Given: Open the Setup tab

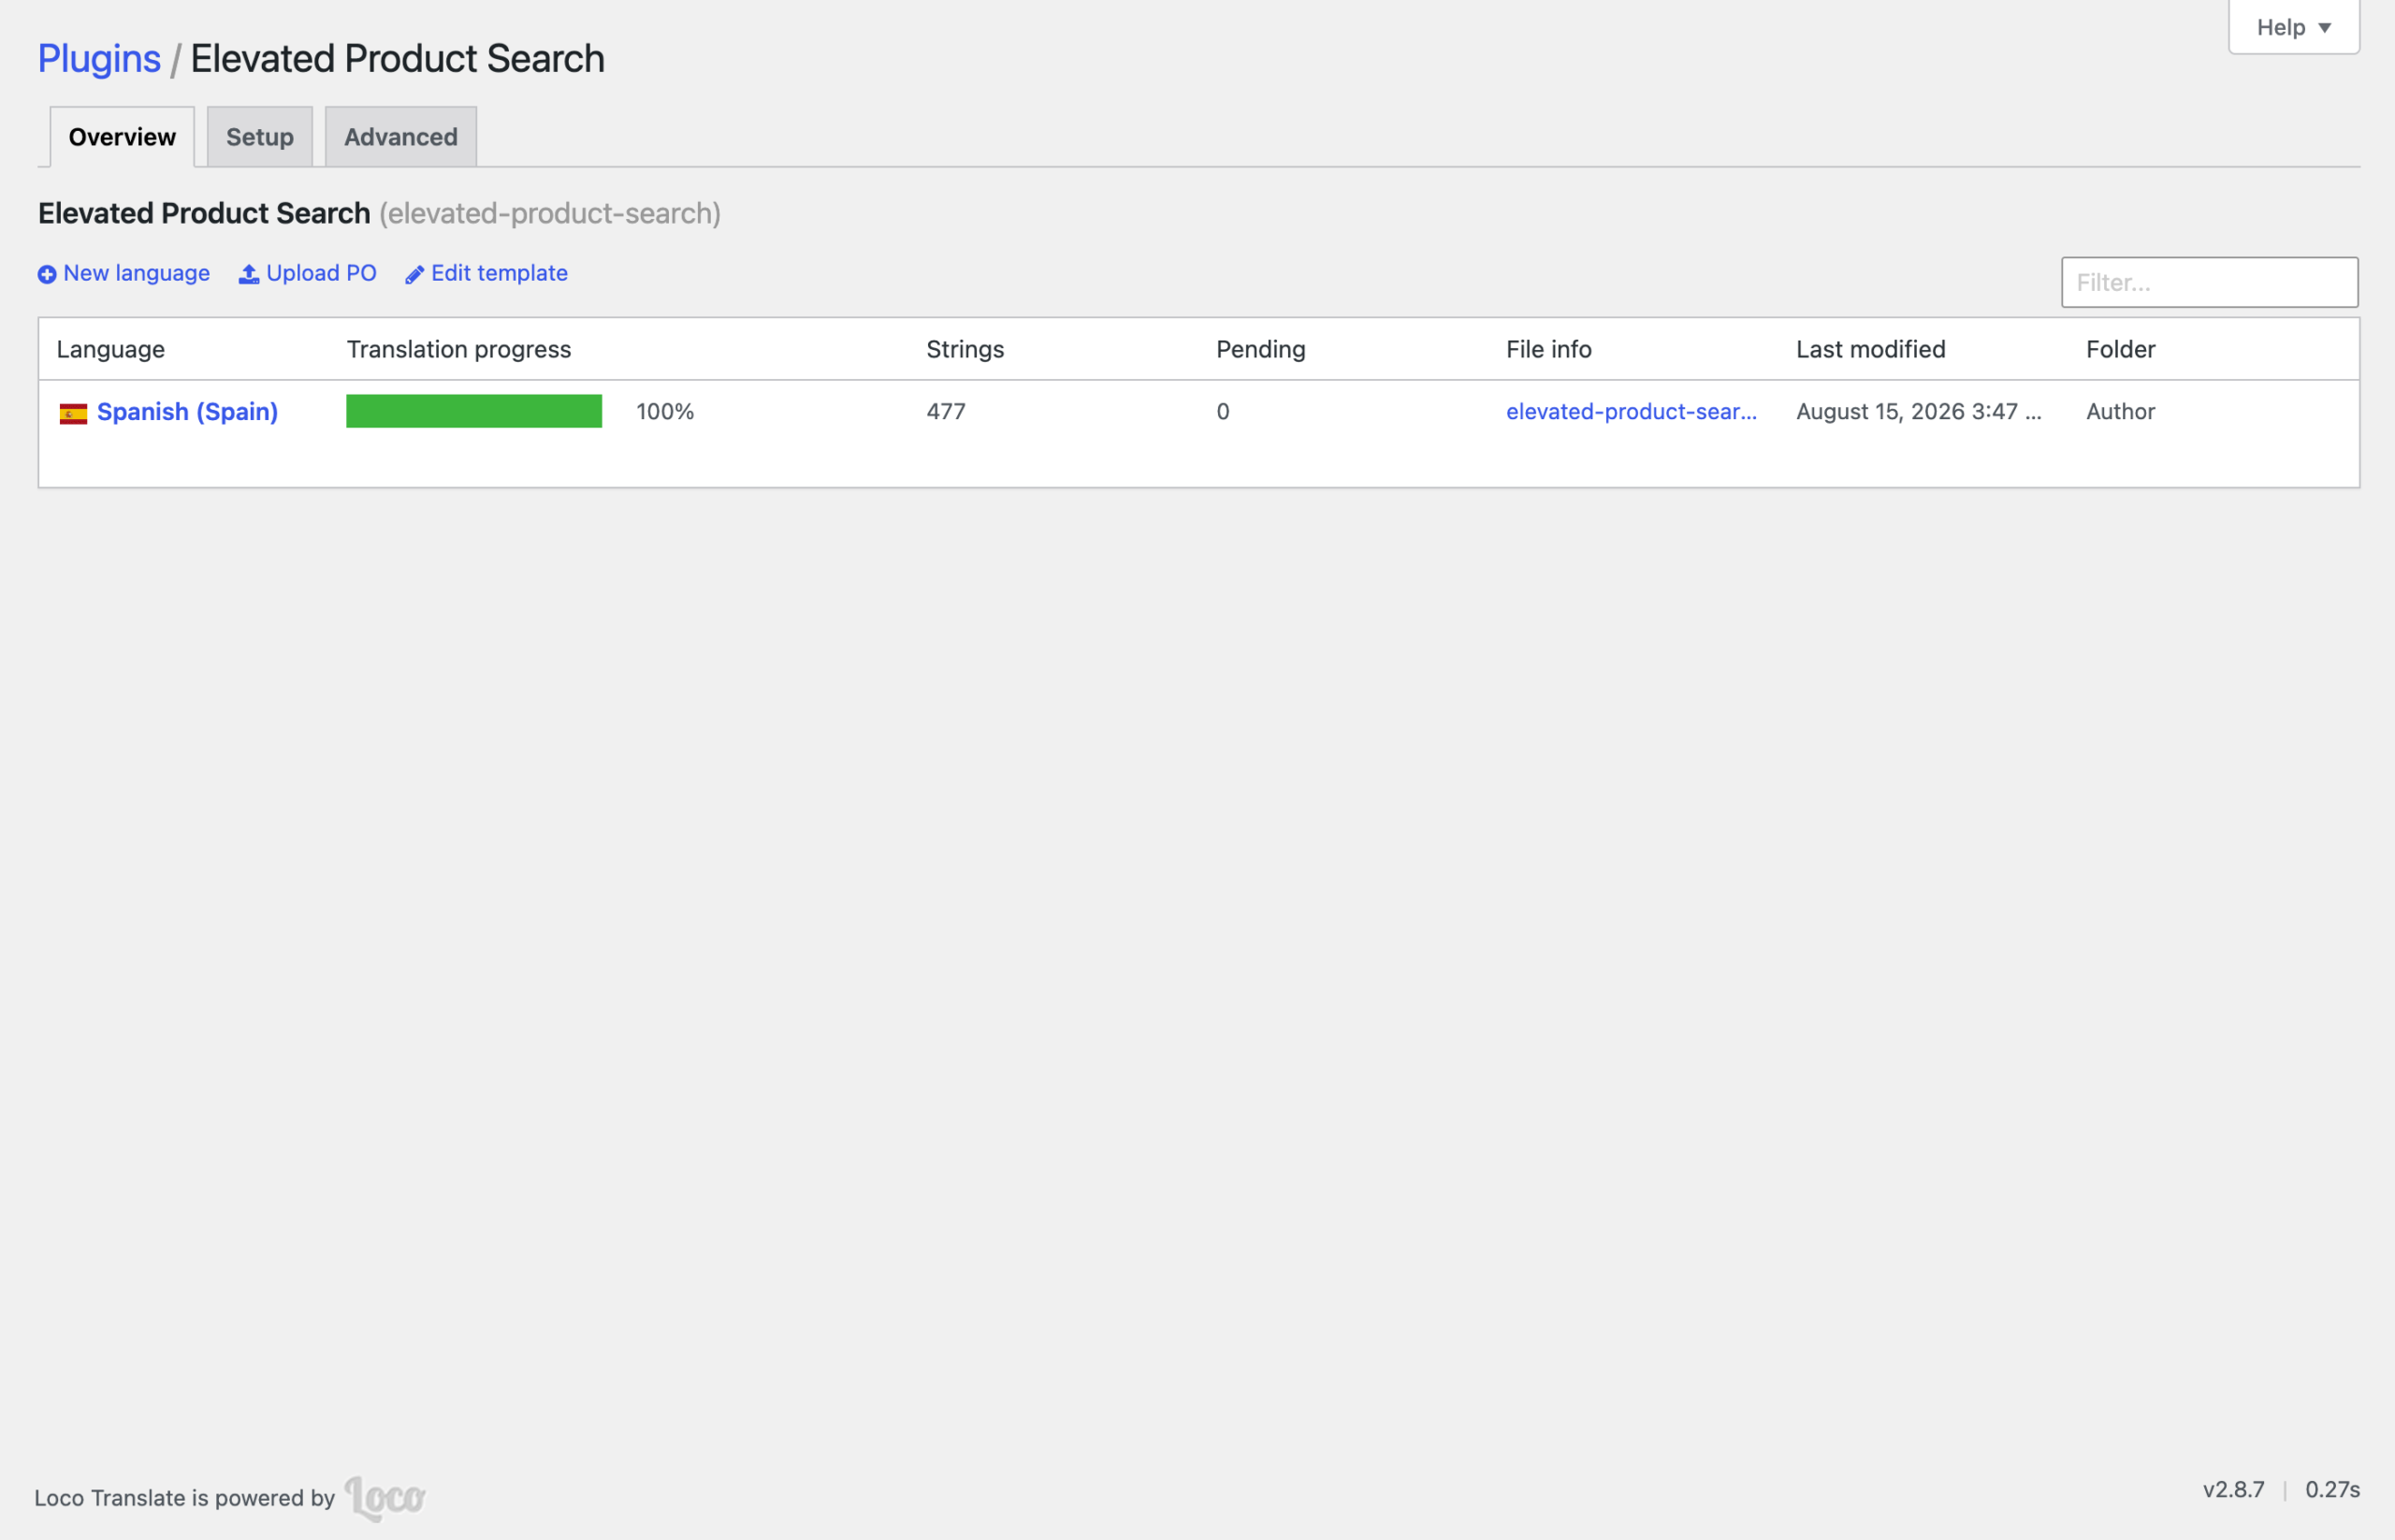Looking at the screenshot, I should point(260,137).
